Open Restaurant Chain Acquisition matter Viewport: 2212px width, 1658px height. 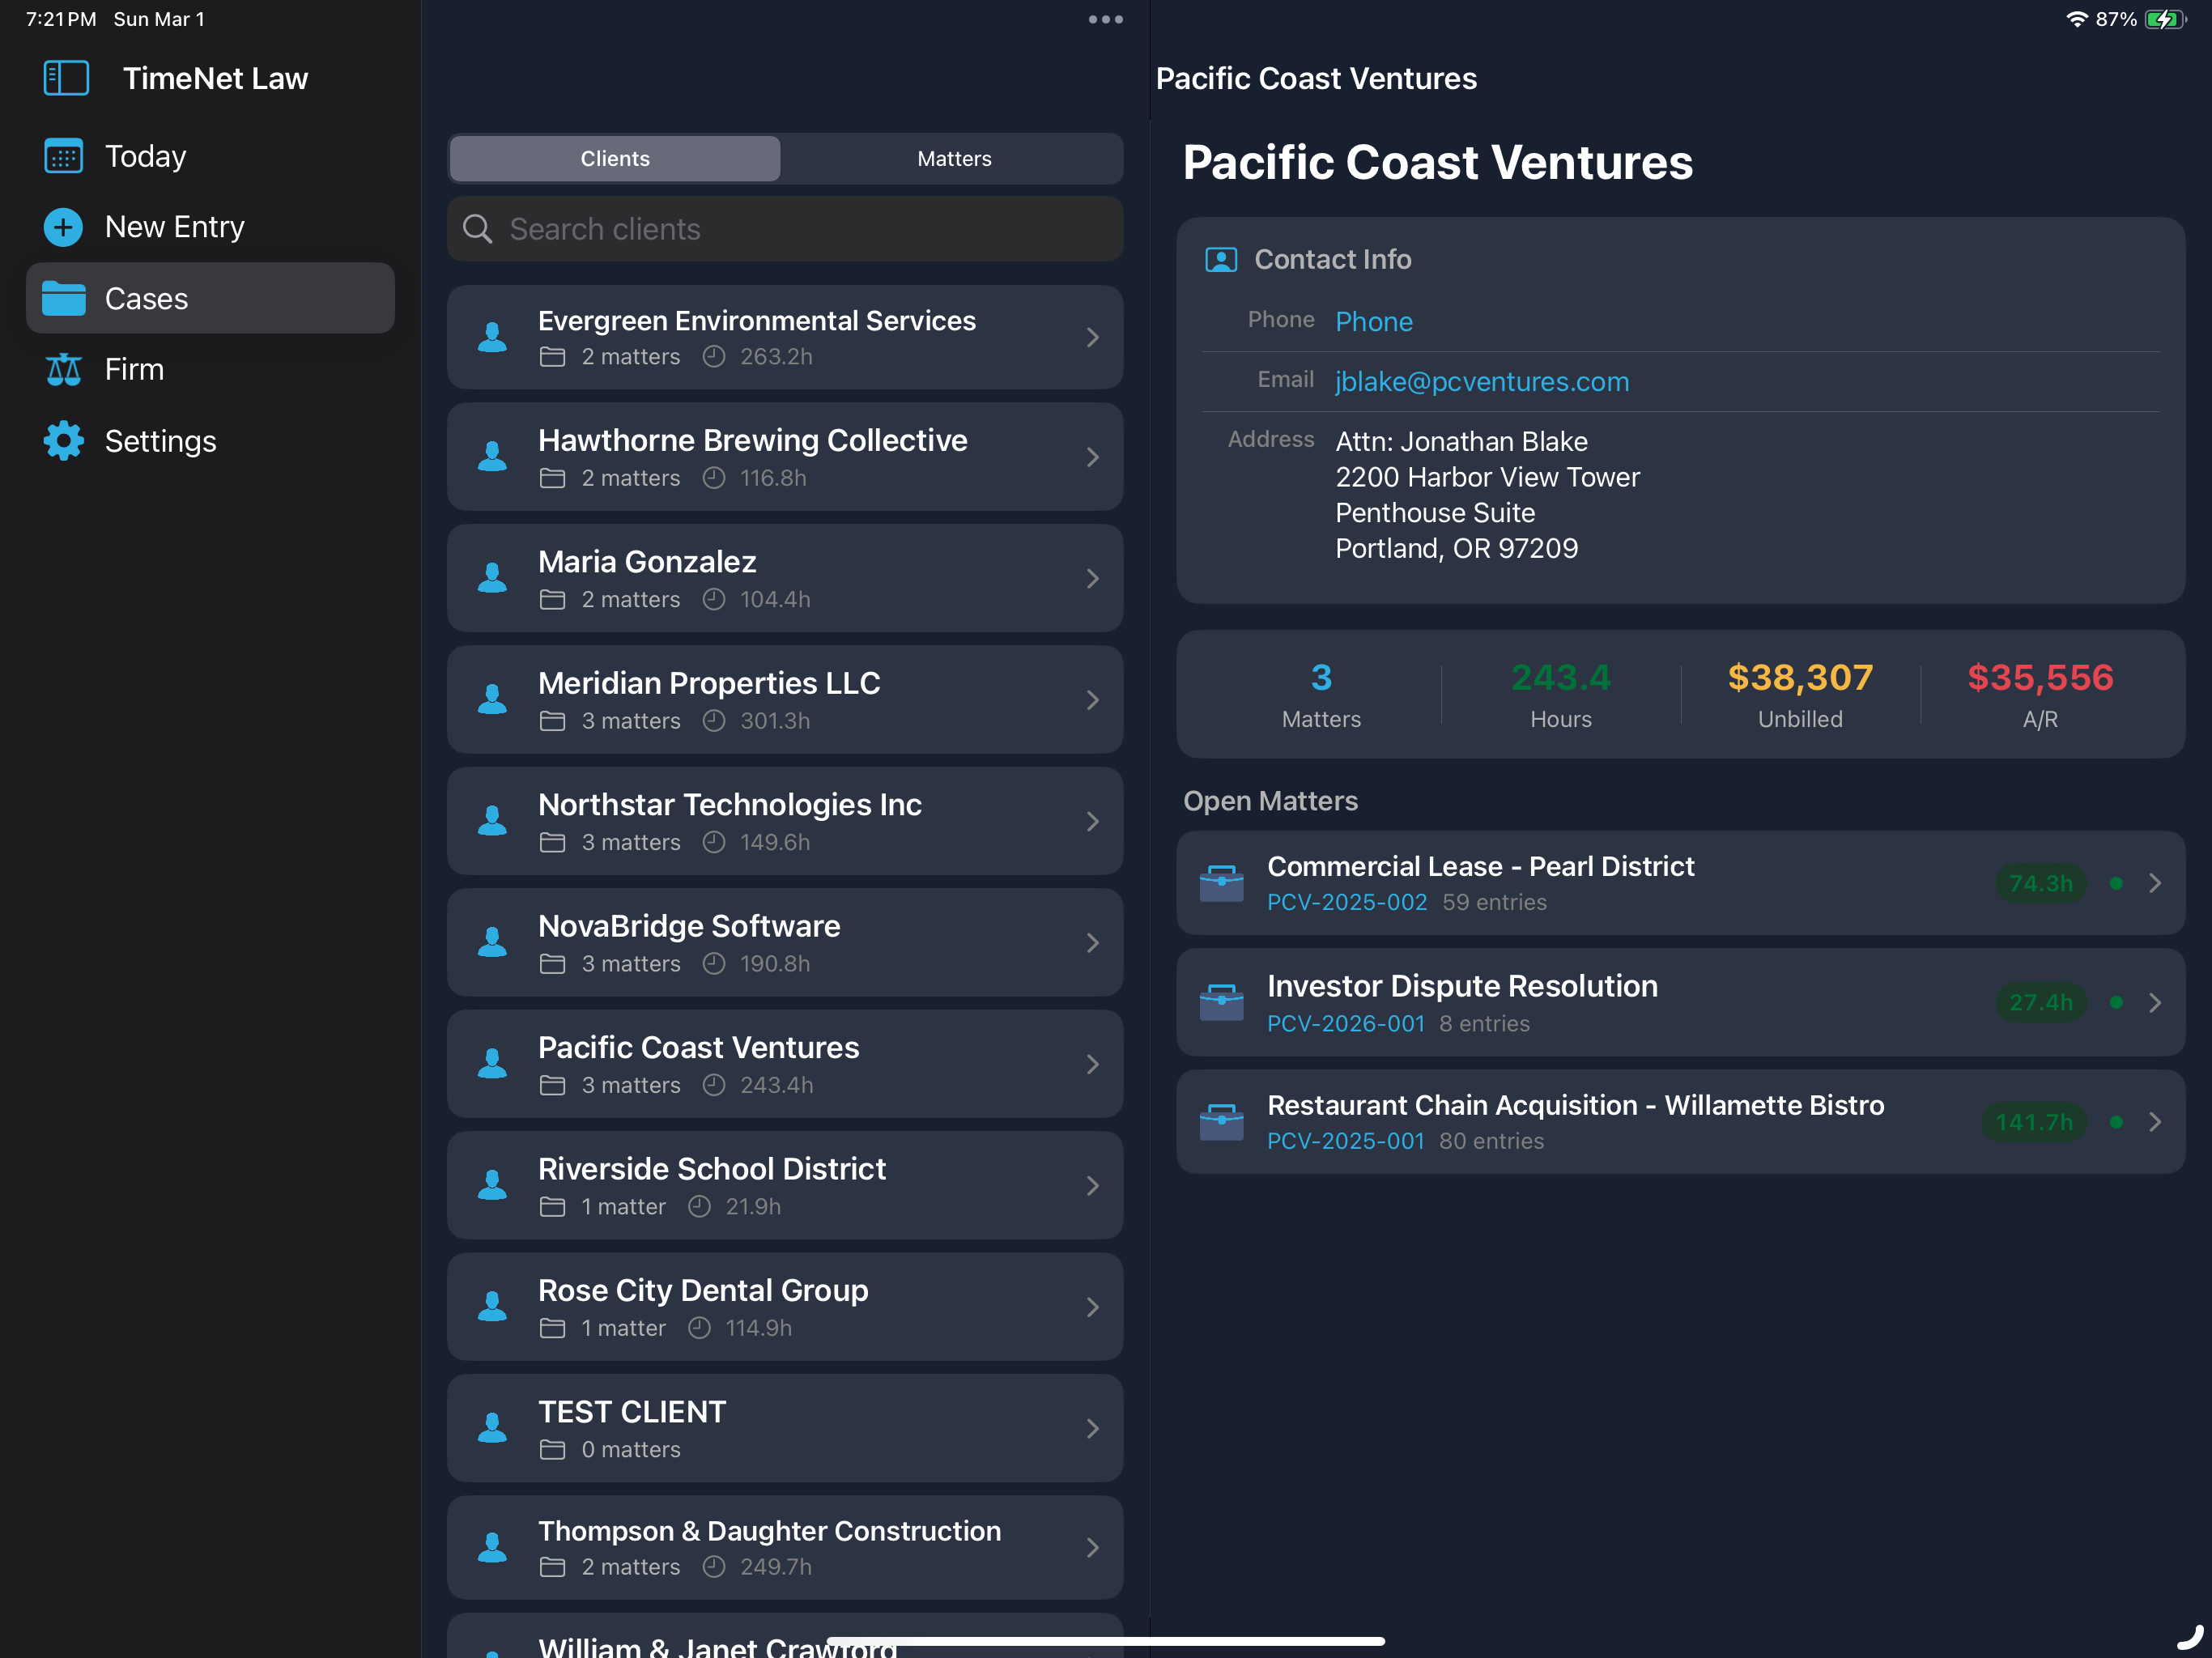1680,1122
